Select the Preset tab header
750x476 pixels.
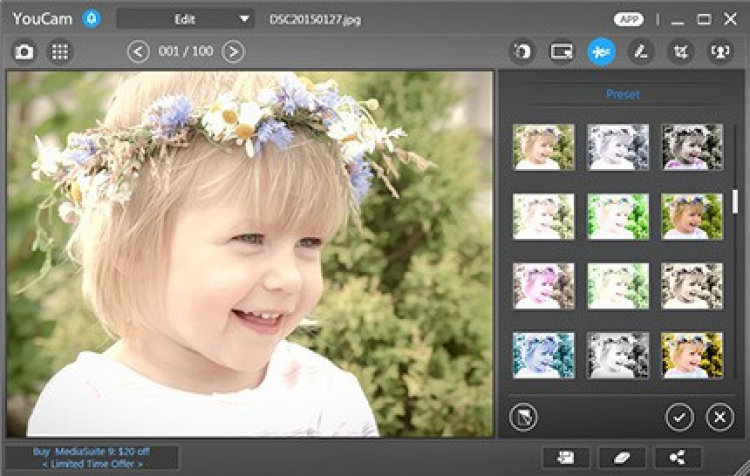[x=623, y=94]
